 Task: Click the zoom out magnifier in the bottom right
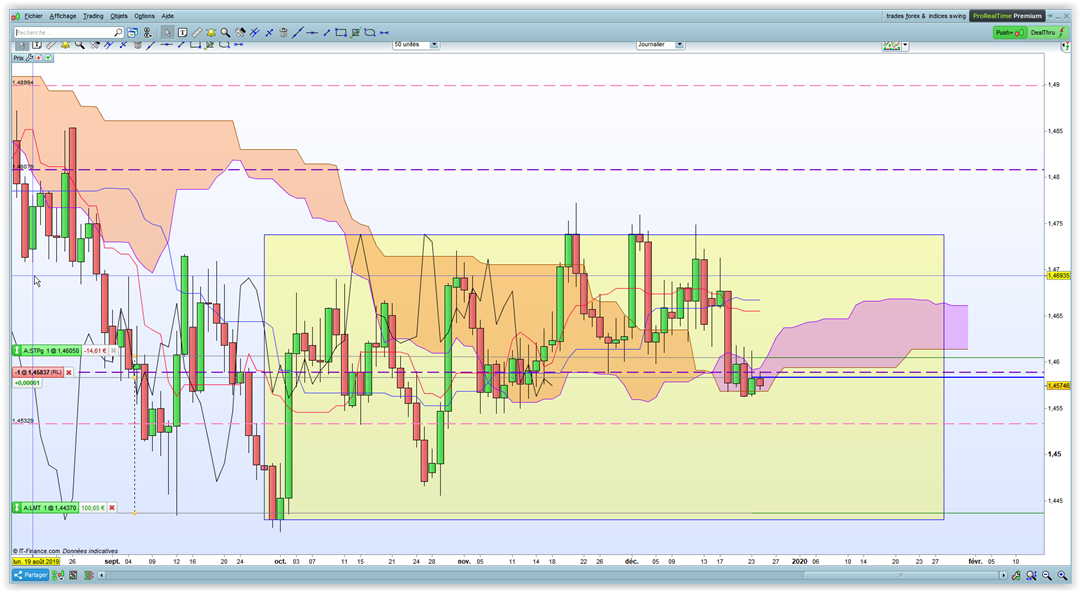[1047, 575]
